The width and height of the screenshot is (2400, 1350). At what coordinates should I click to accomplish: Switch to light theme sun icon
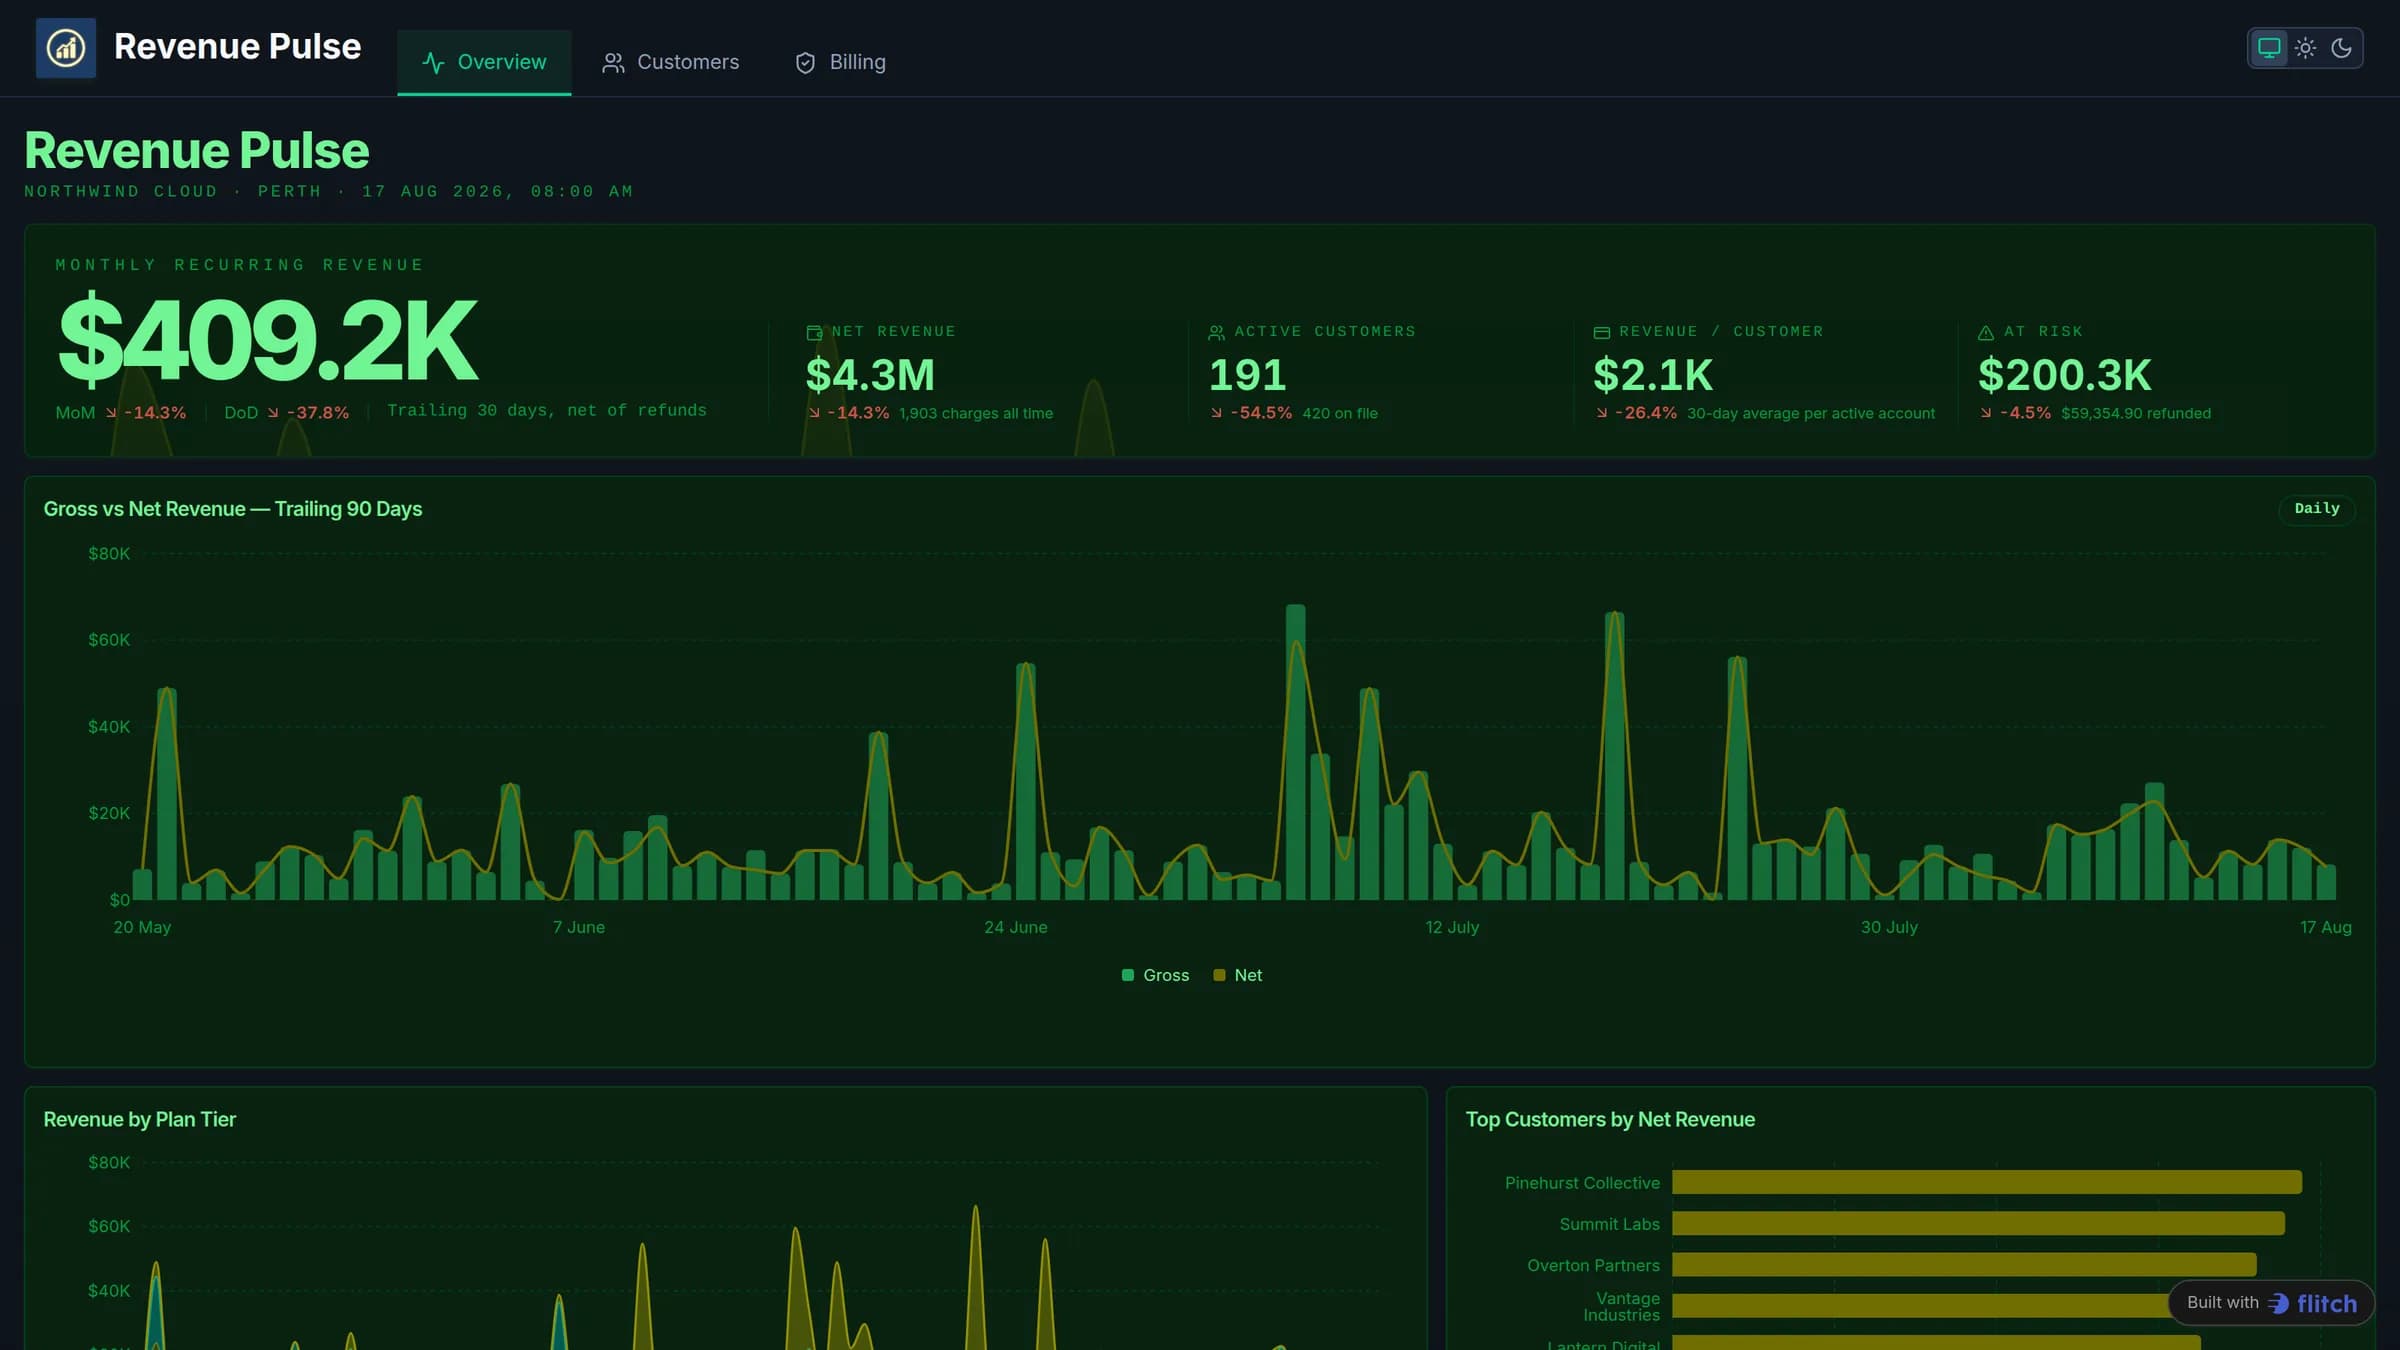pos(2305,47)
